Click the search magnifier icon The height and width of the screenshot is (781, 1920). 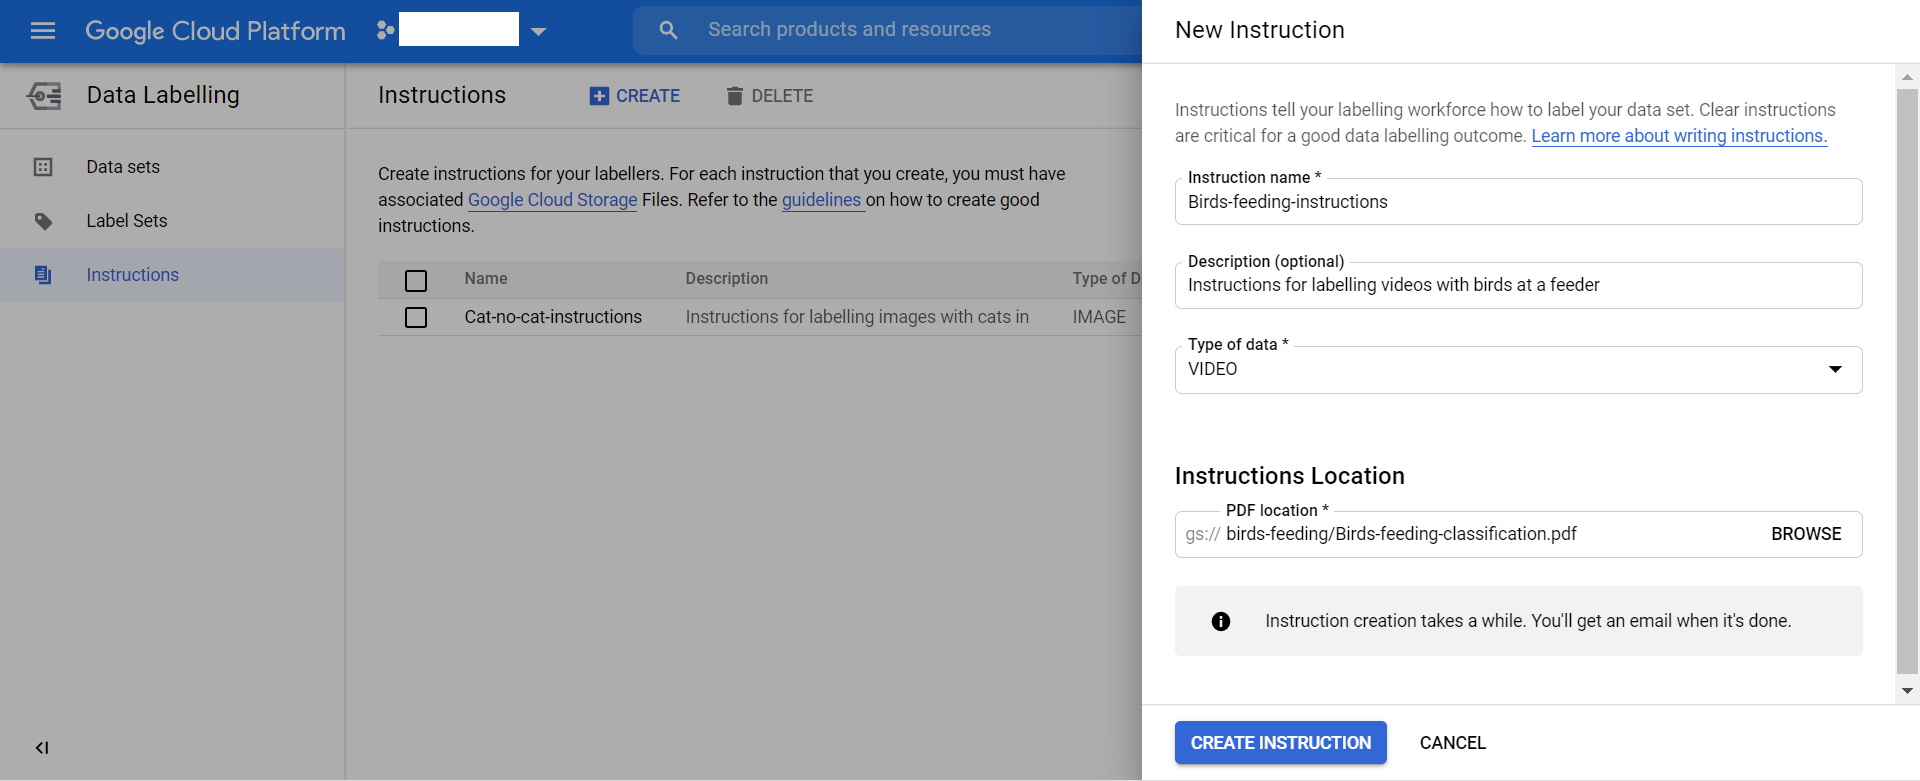668,30
